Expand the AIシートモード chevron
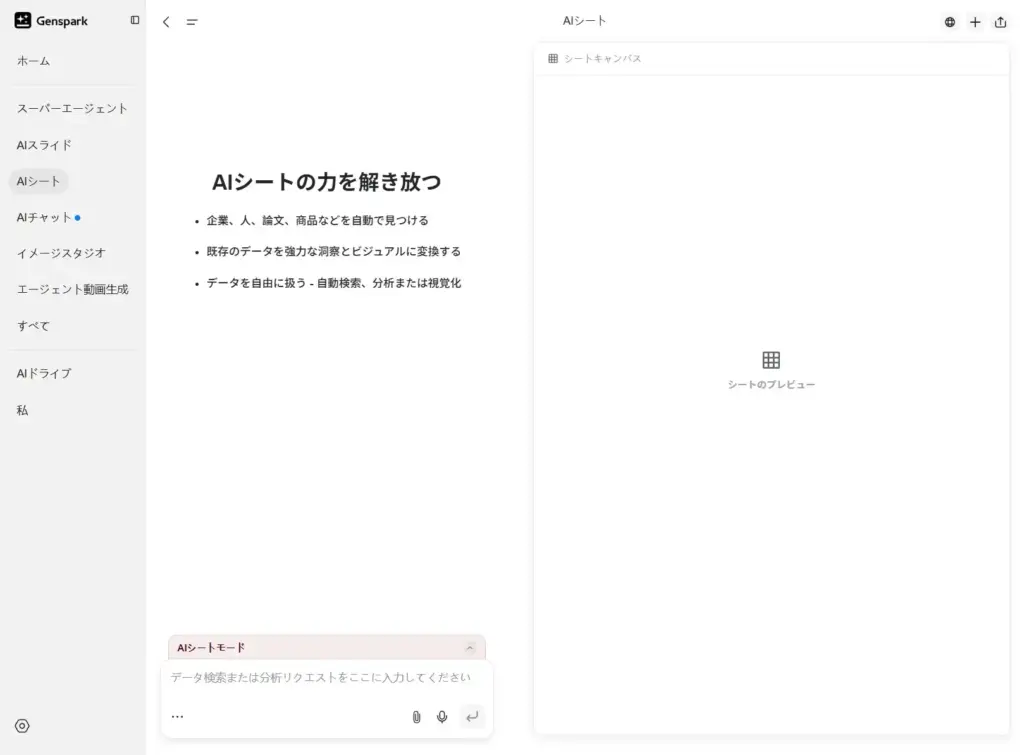Viewport: 1024px width, 755px height. pos(470,648)
